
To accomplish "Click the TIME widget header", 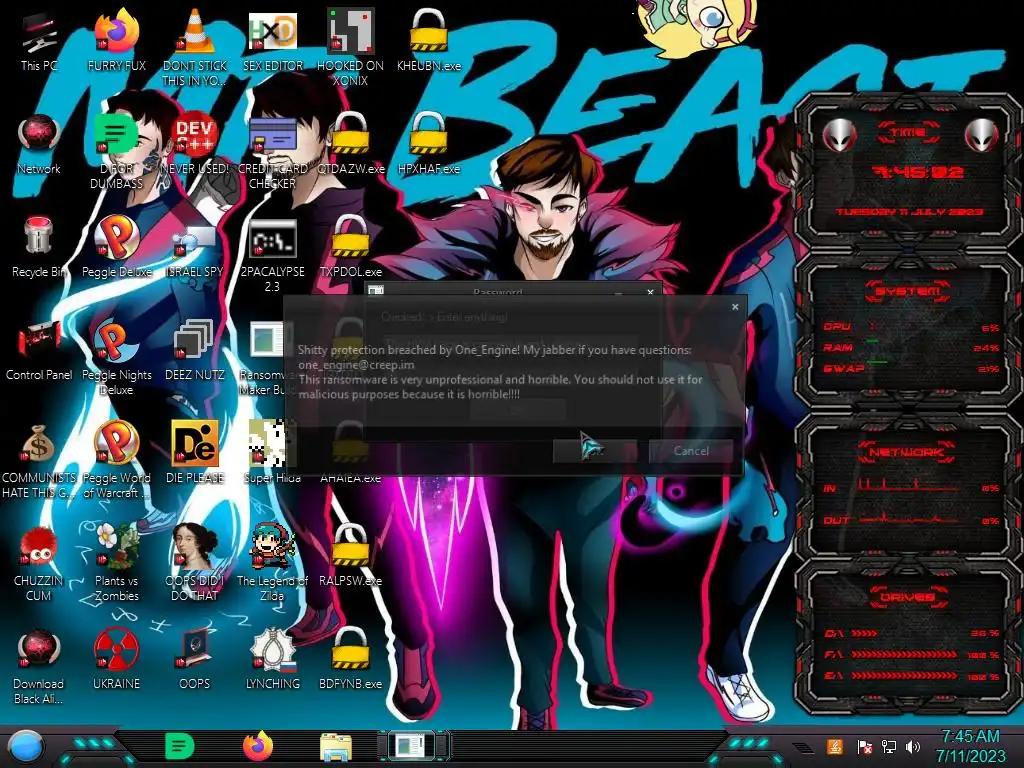I will [908, 133].
